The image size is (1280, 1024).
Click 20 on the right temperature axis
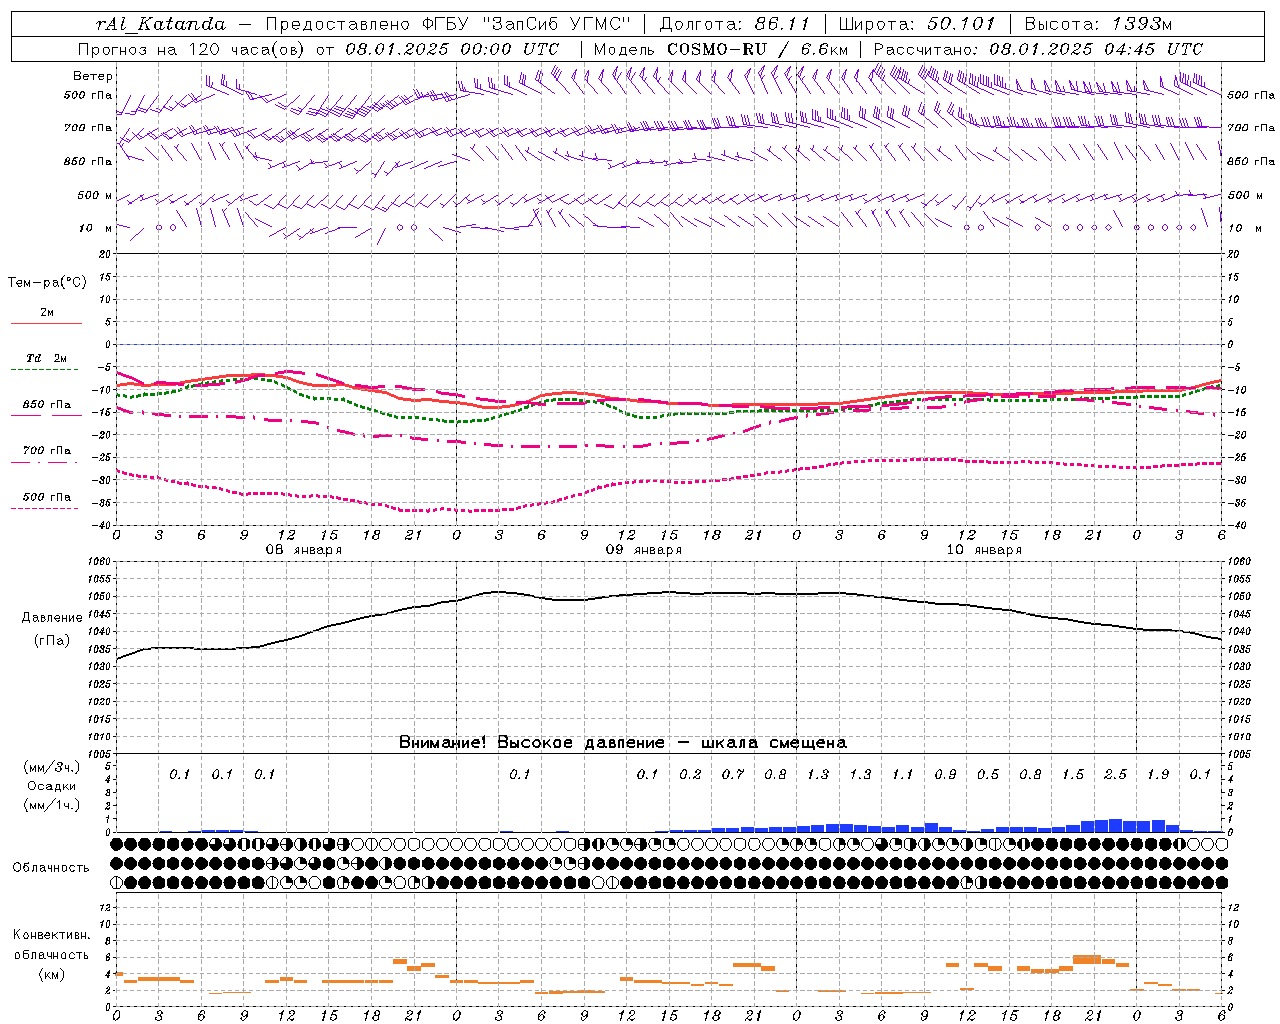(x=1233, y=254)
